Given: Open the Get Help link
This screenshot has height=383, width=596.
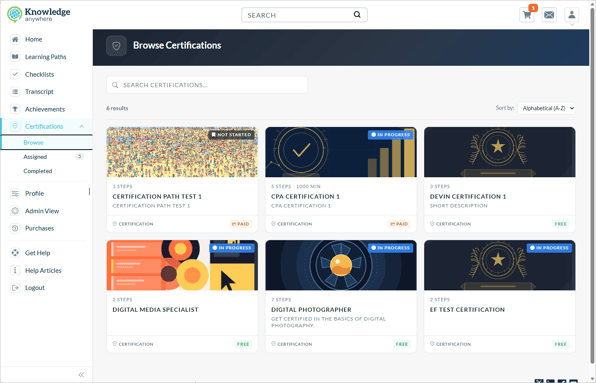Looking at the screenshot, I should pos(38,253).
